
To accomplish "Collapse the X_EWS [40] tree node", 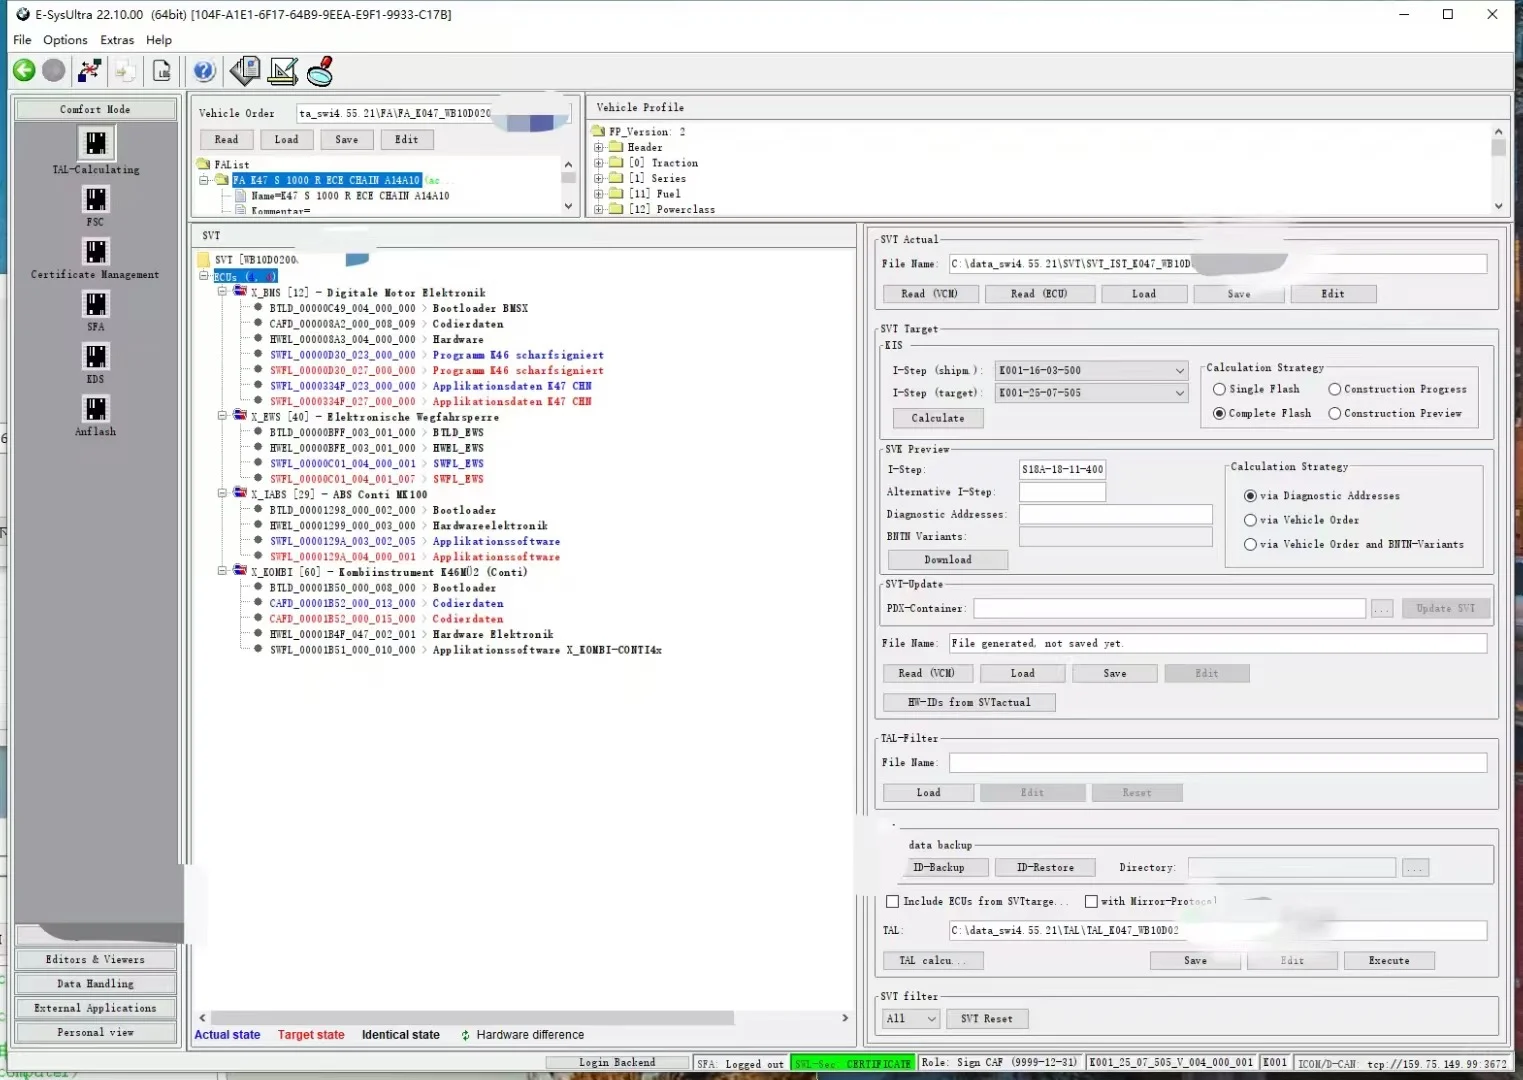I will pyautogui.click(x=222, y=416).
